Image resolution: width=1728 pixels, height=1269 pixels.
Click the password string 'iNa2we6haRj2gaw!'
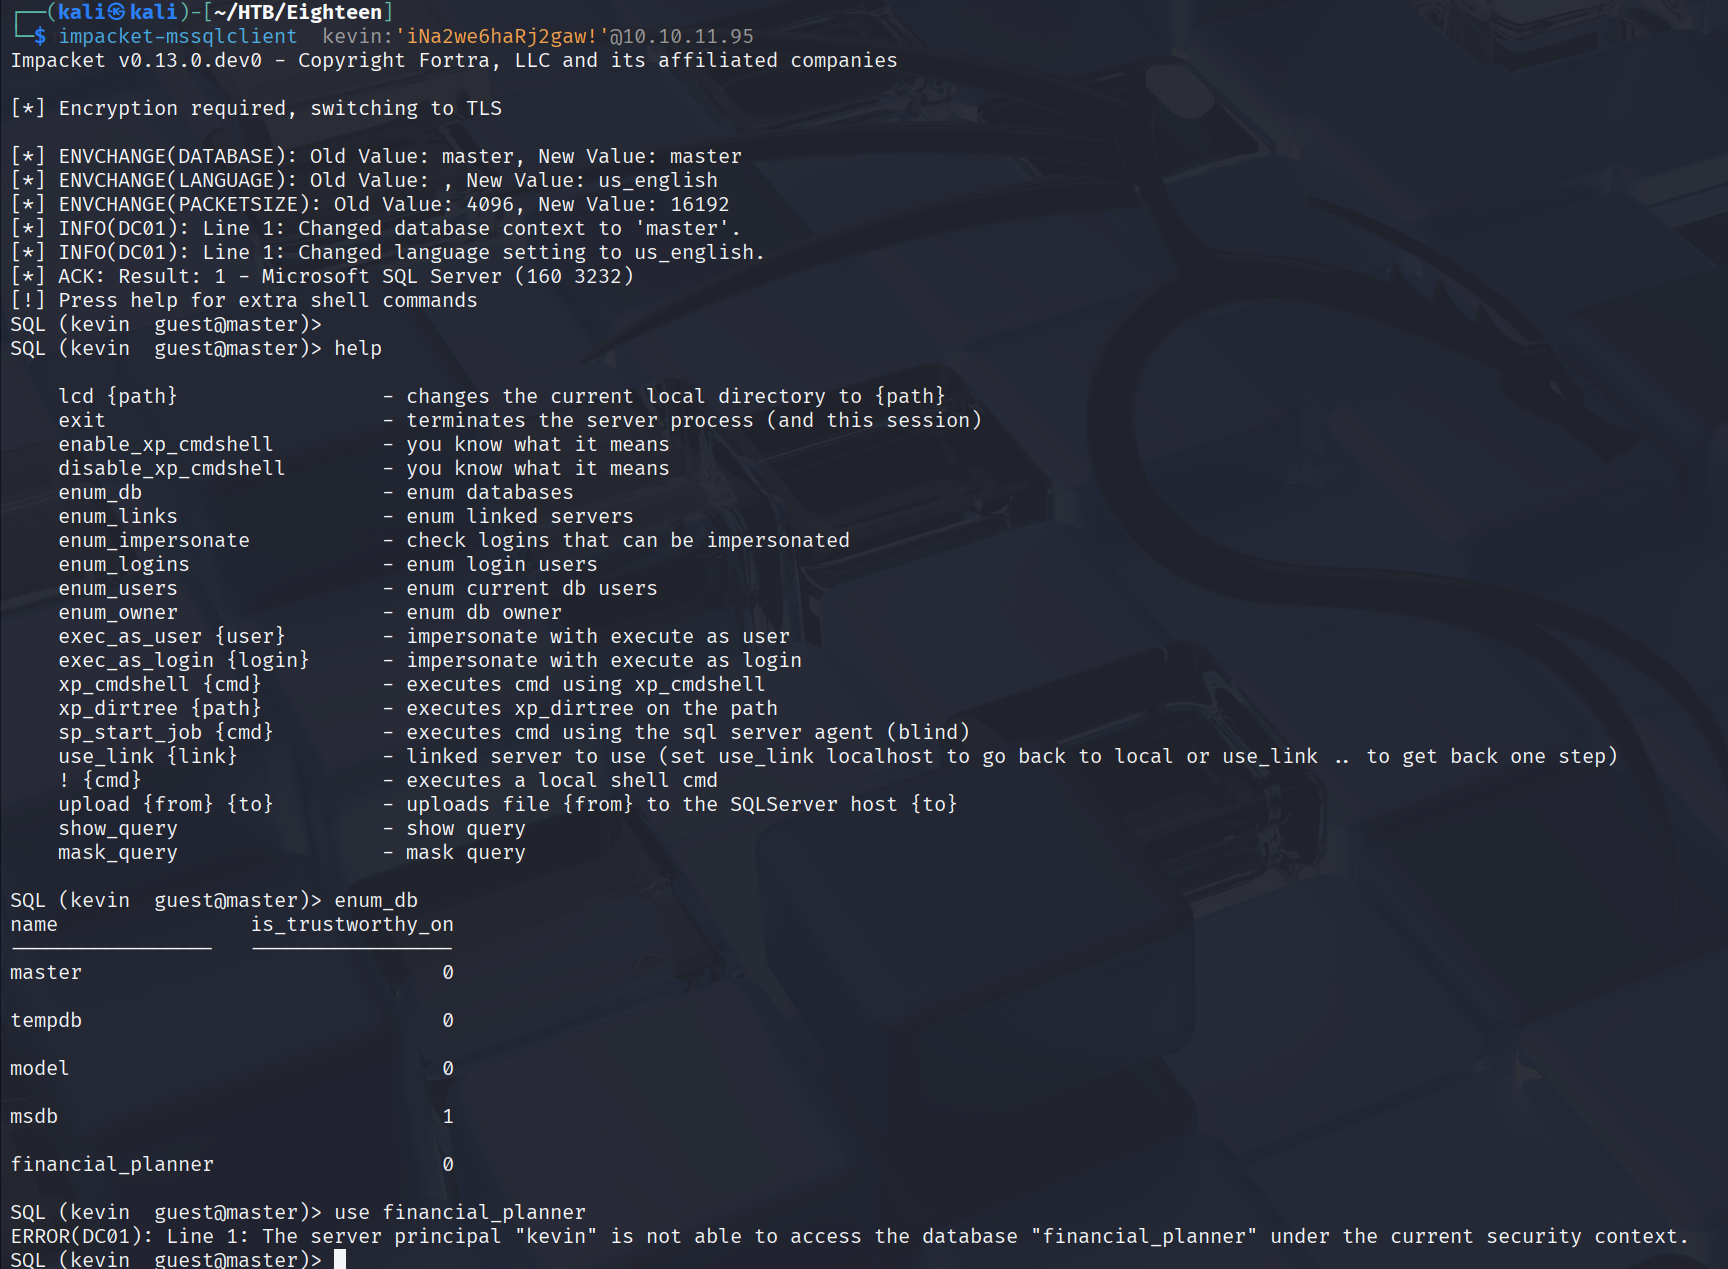(502, 36)
